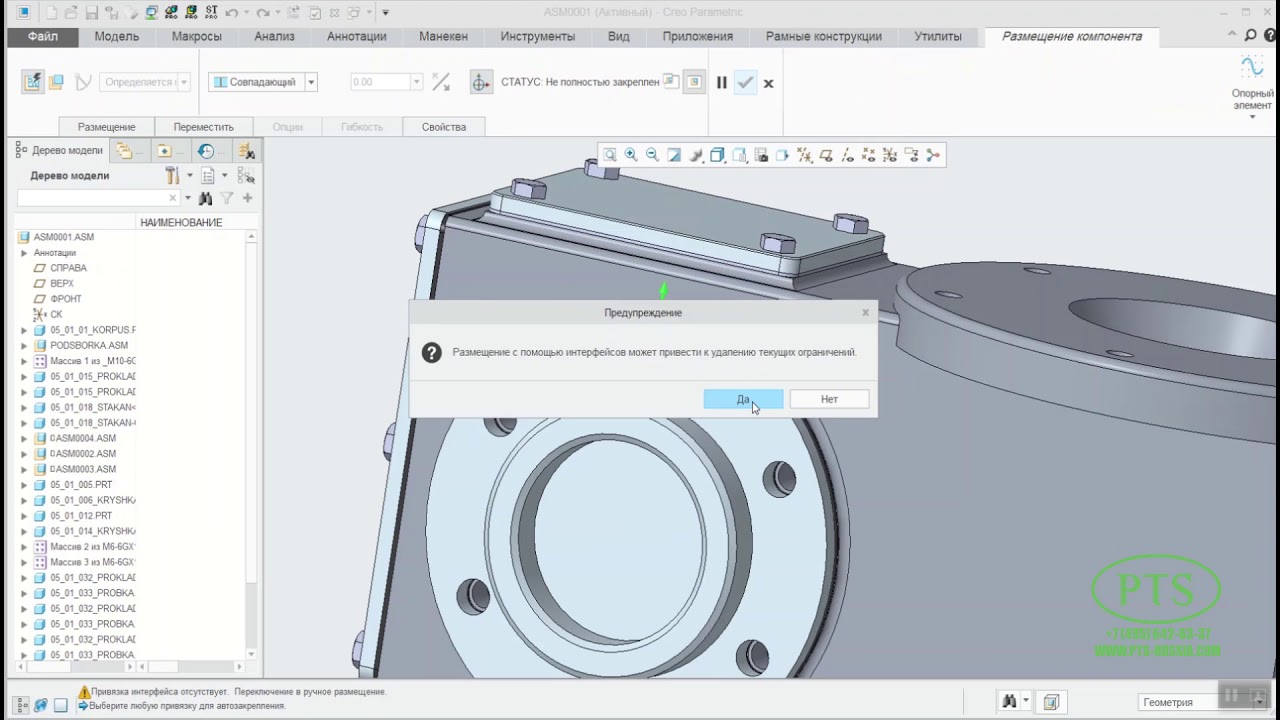Click the manual placement icon in dashboard
Viewport: 1280px width, 720px height.
[57, 82]
